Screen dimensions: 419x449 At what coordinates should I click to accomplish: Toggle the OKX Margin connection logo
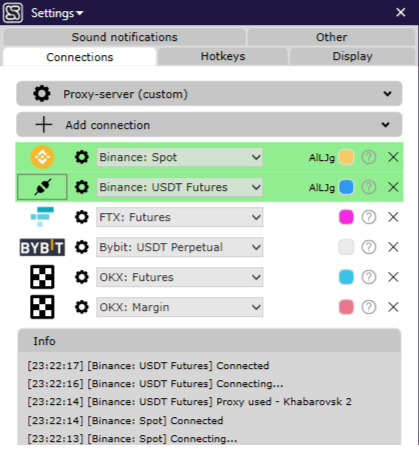pyautogui.click(x=42, y=307)
